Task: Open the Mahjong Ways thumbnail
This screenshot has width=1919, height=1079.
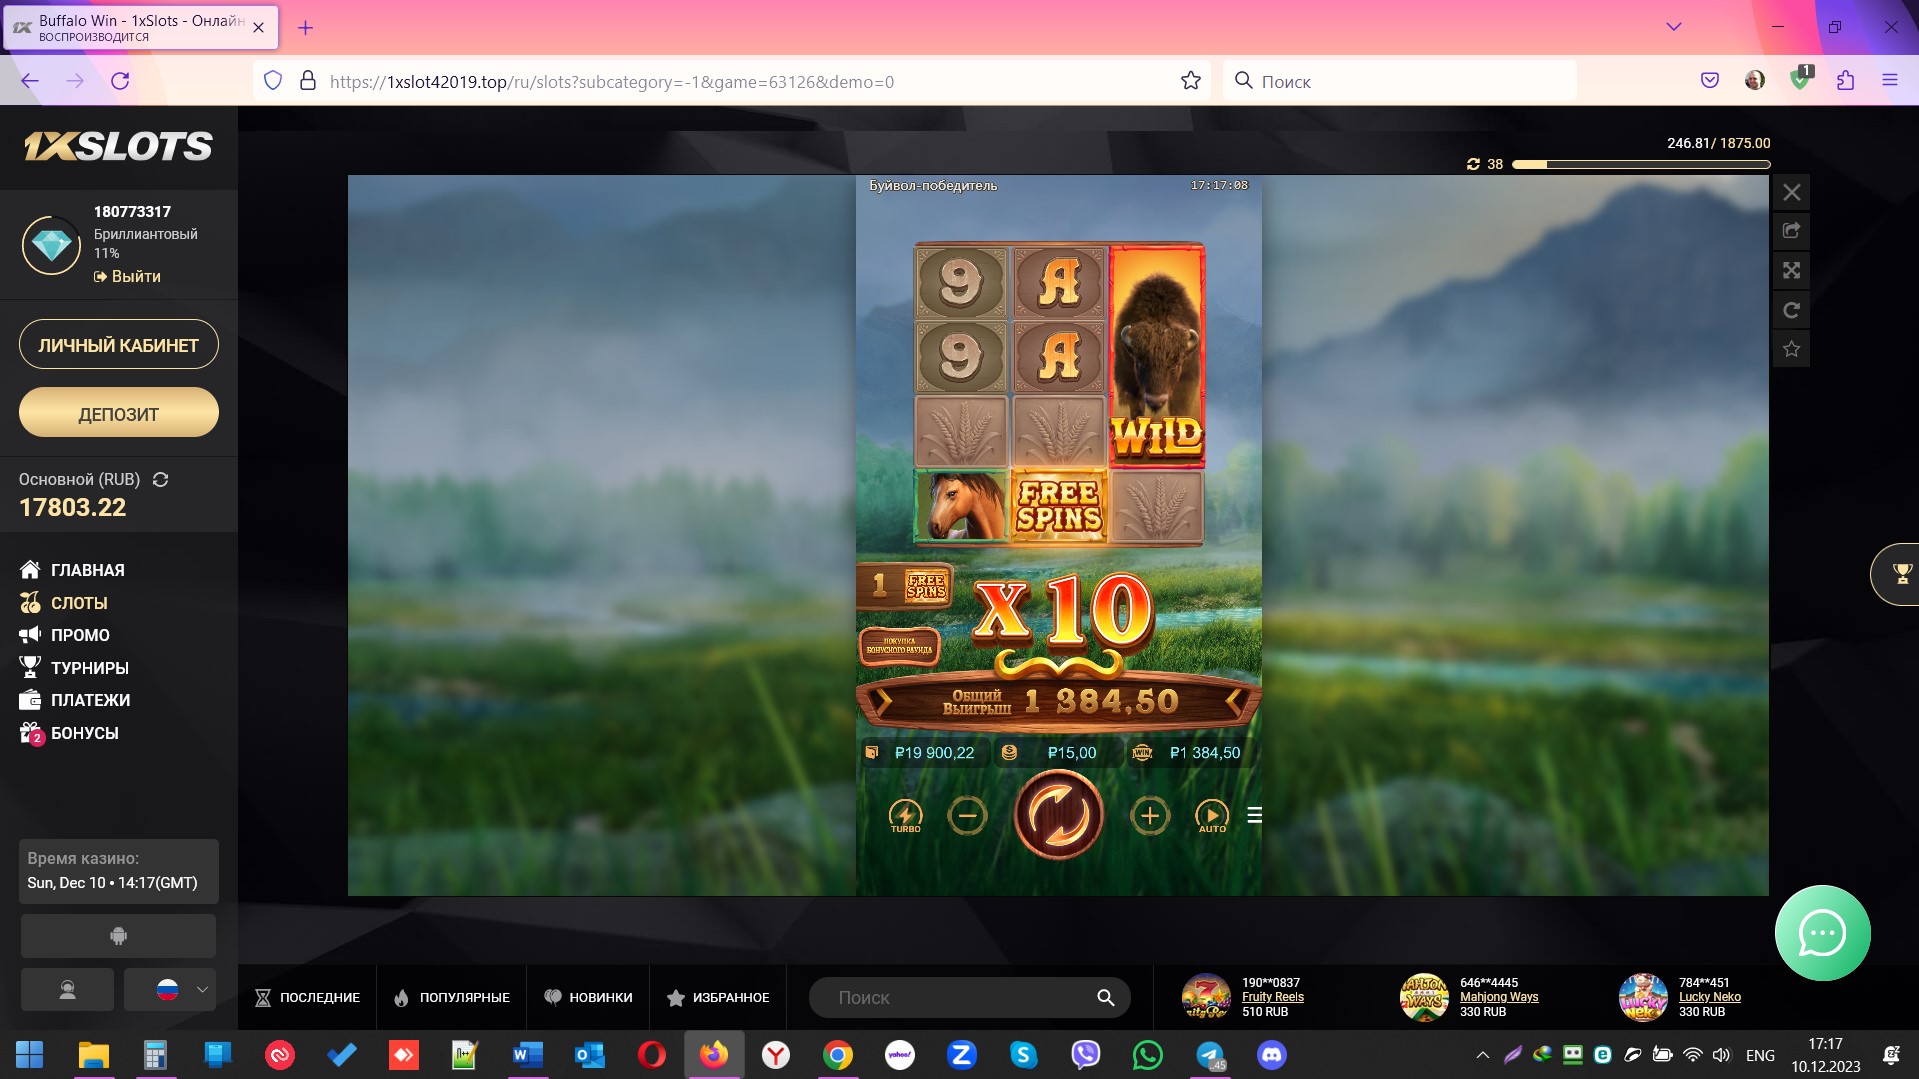Action: 1424,997
